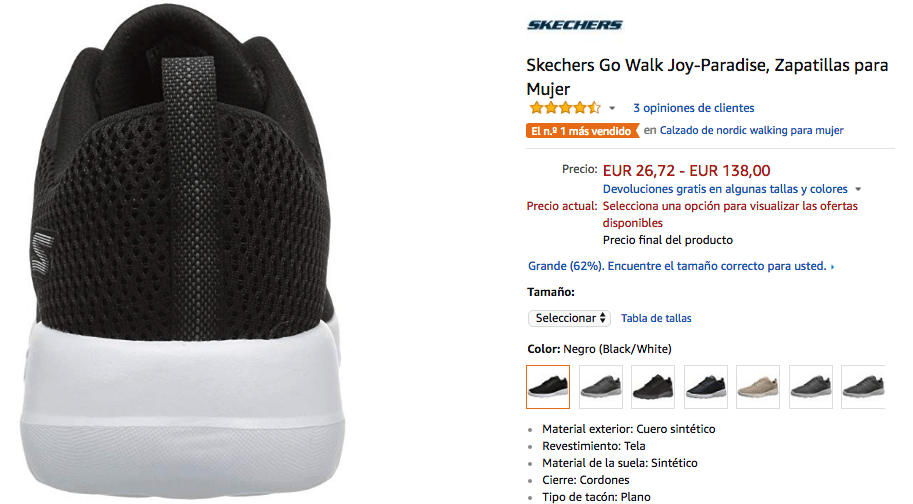The height and width of the screenshot is (504, 913).
Task: Click the large shoe heel product image
Action: pos(182,252)
